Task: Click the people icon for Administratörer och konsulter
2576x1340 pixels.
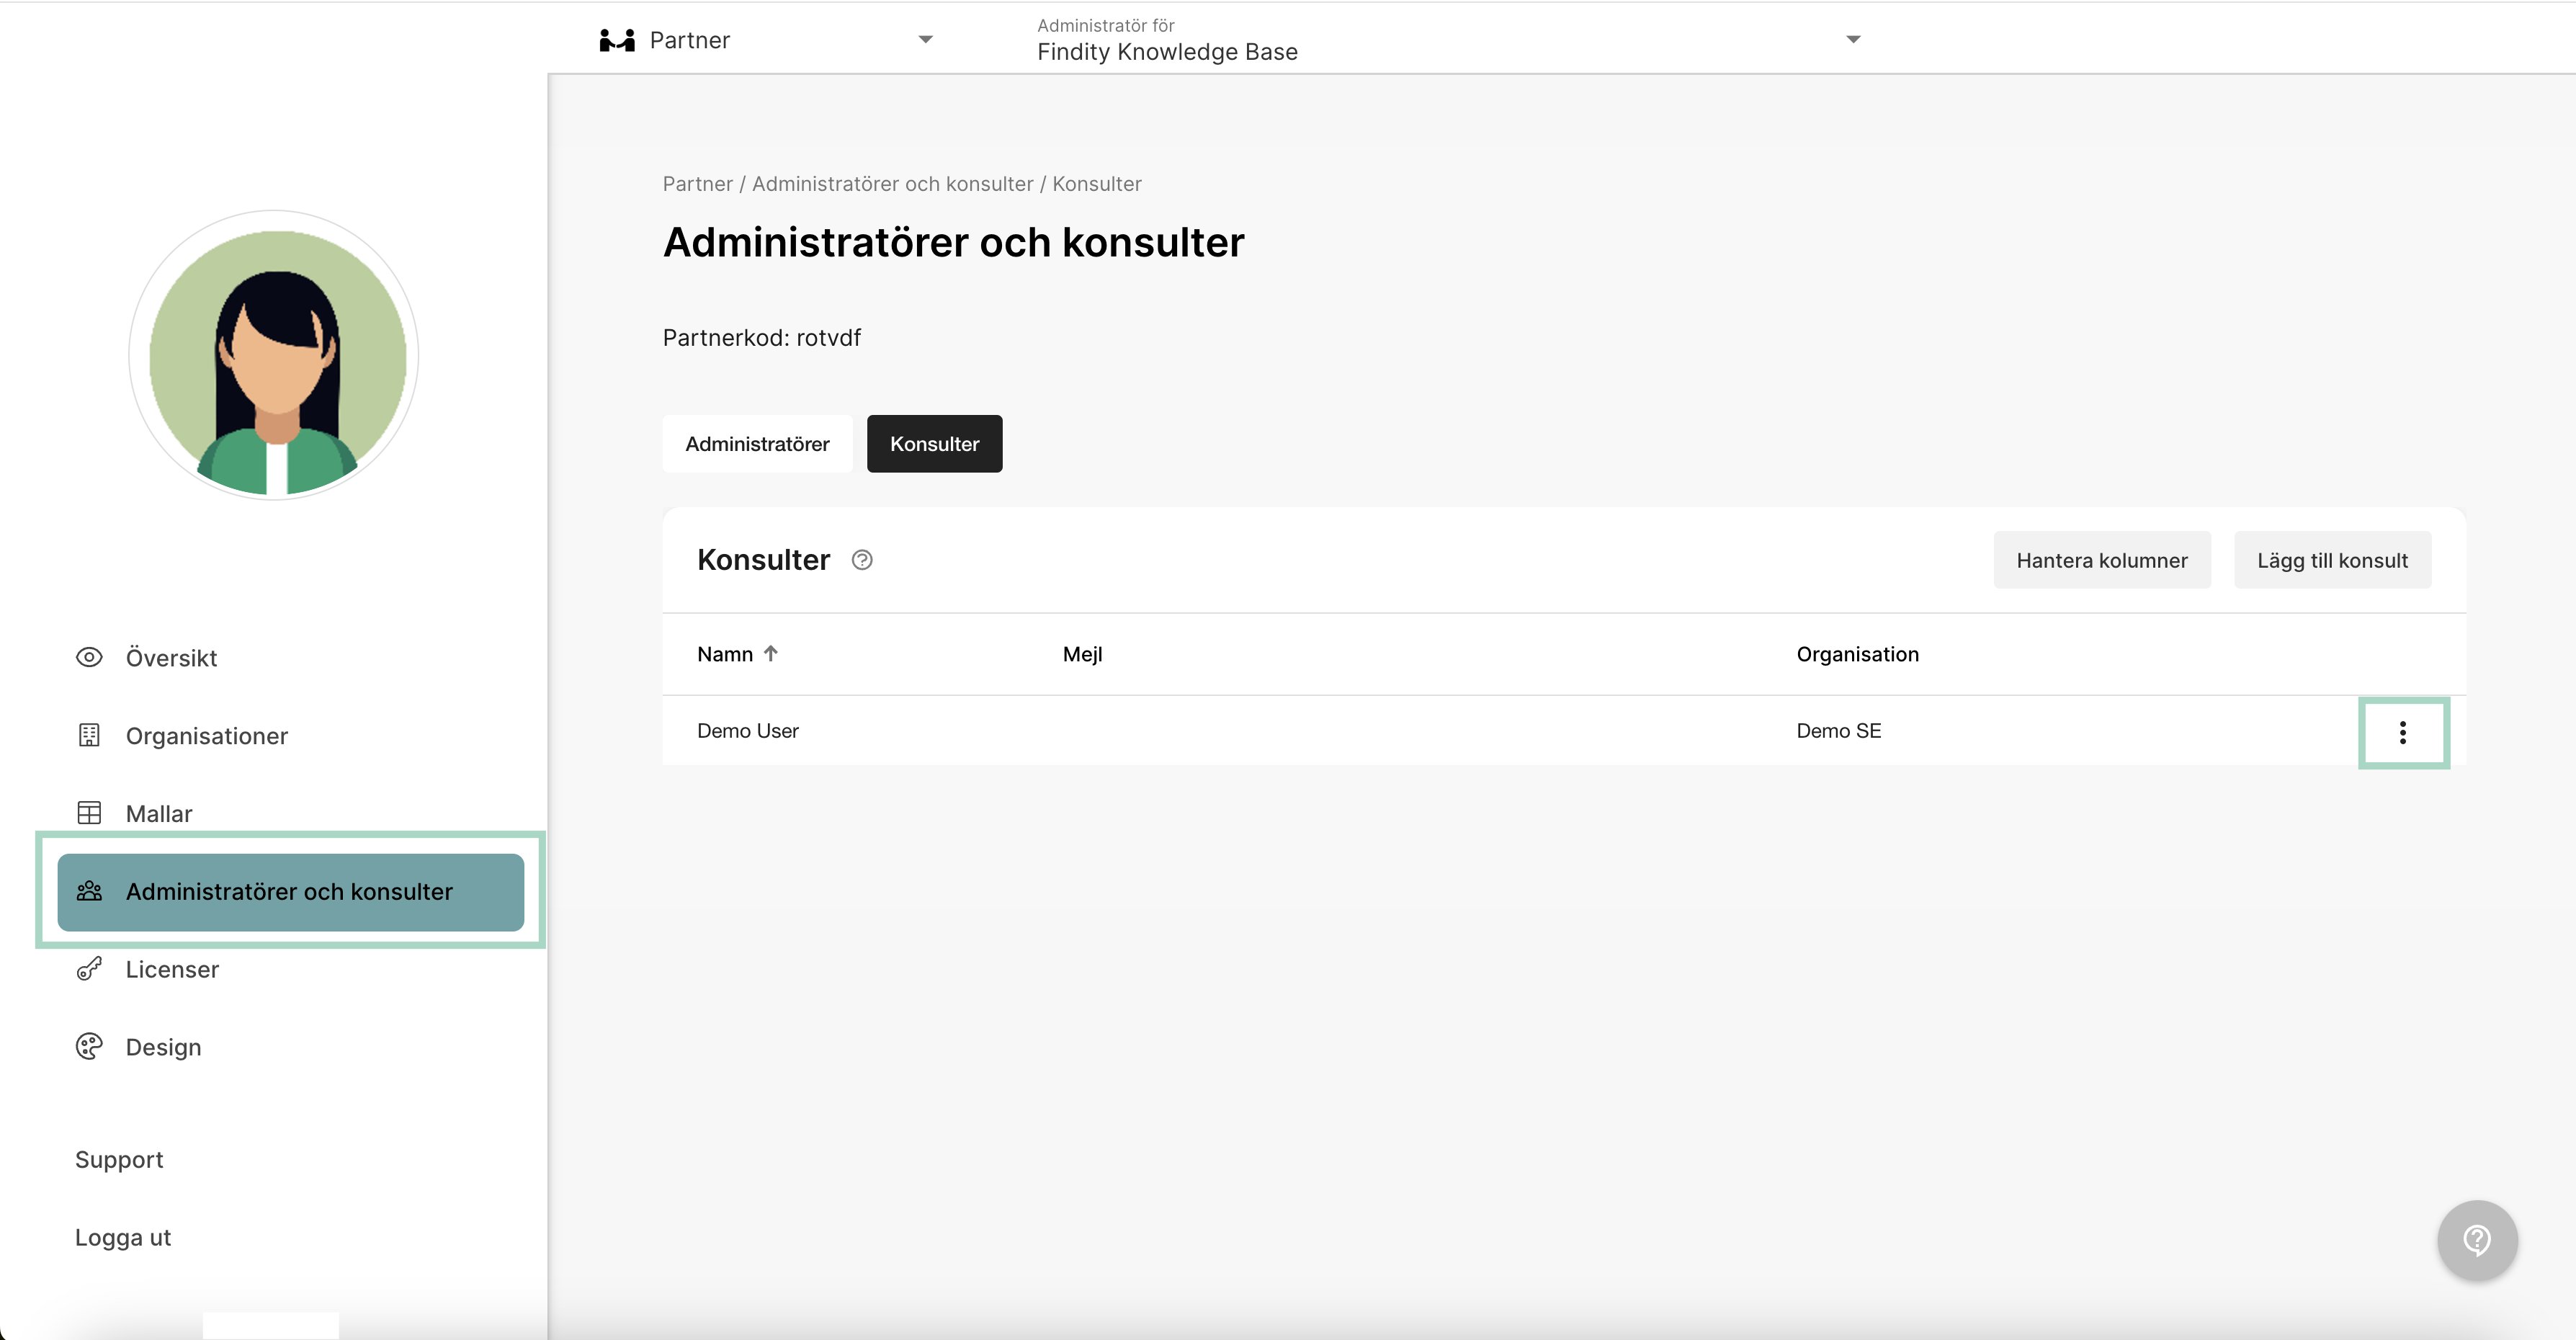Action: click(x=89, y=891)
